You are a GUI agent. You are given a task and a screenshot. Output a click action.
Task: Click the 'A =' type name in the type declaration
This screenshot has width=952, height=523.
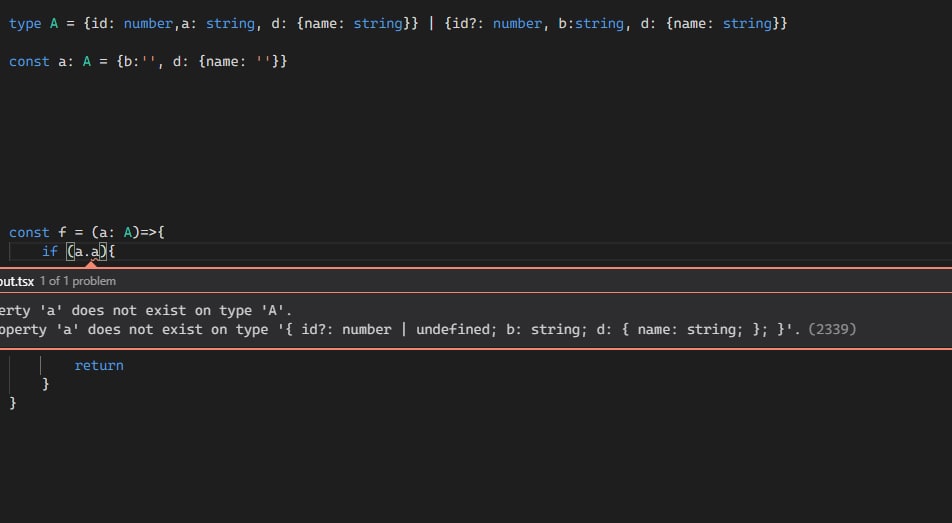point(61,24)
